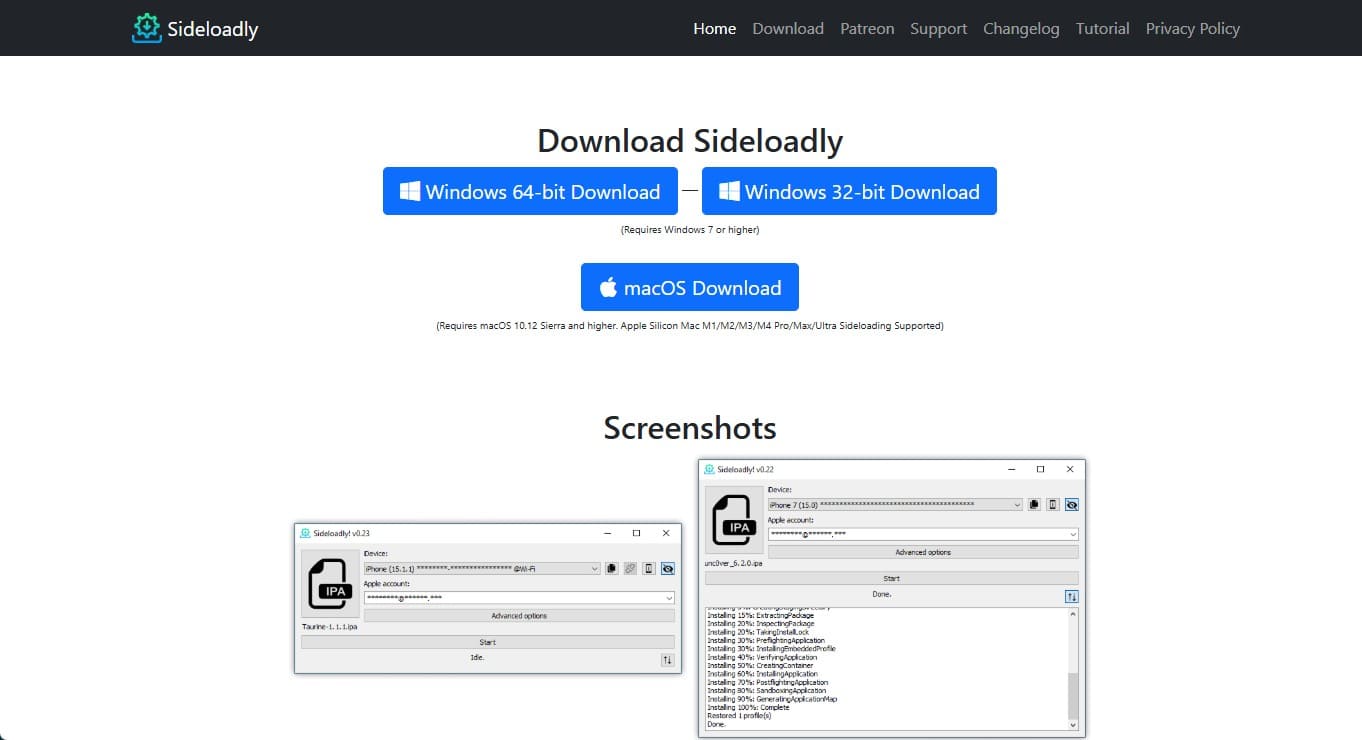The height and width of the screenshot is (740, 1362).
Task: Toggle the log arrows button in the v0.23 window
Action: (x=668, y=660)
